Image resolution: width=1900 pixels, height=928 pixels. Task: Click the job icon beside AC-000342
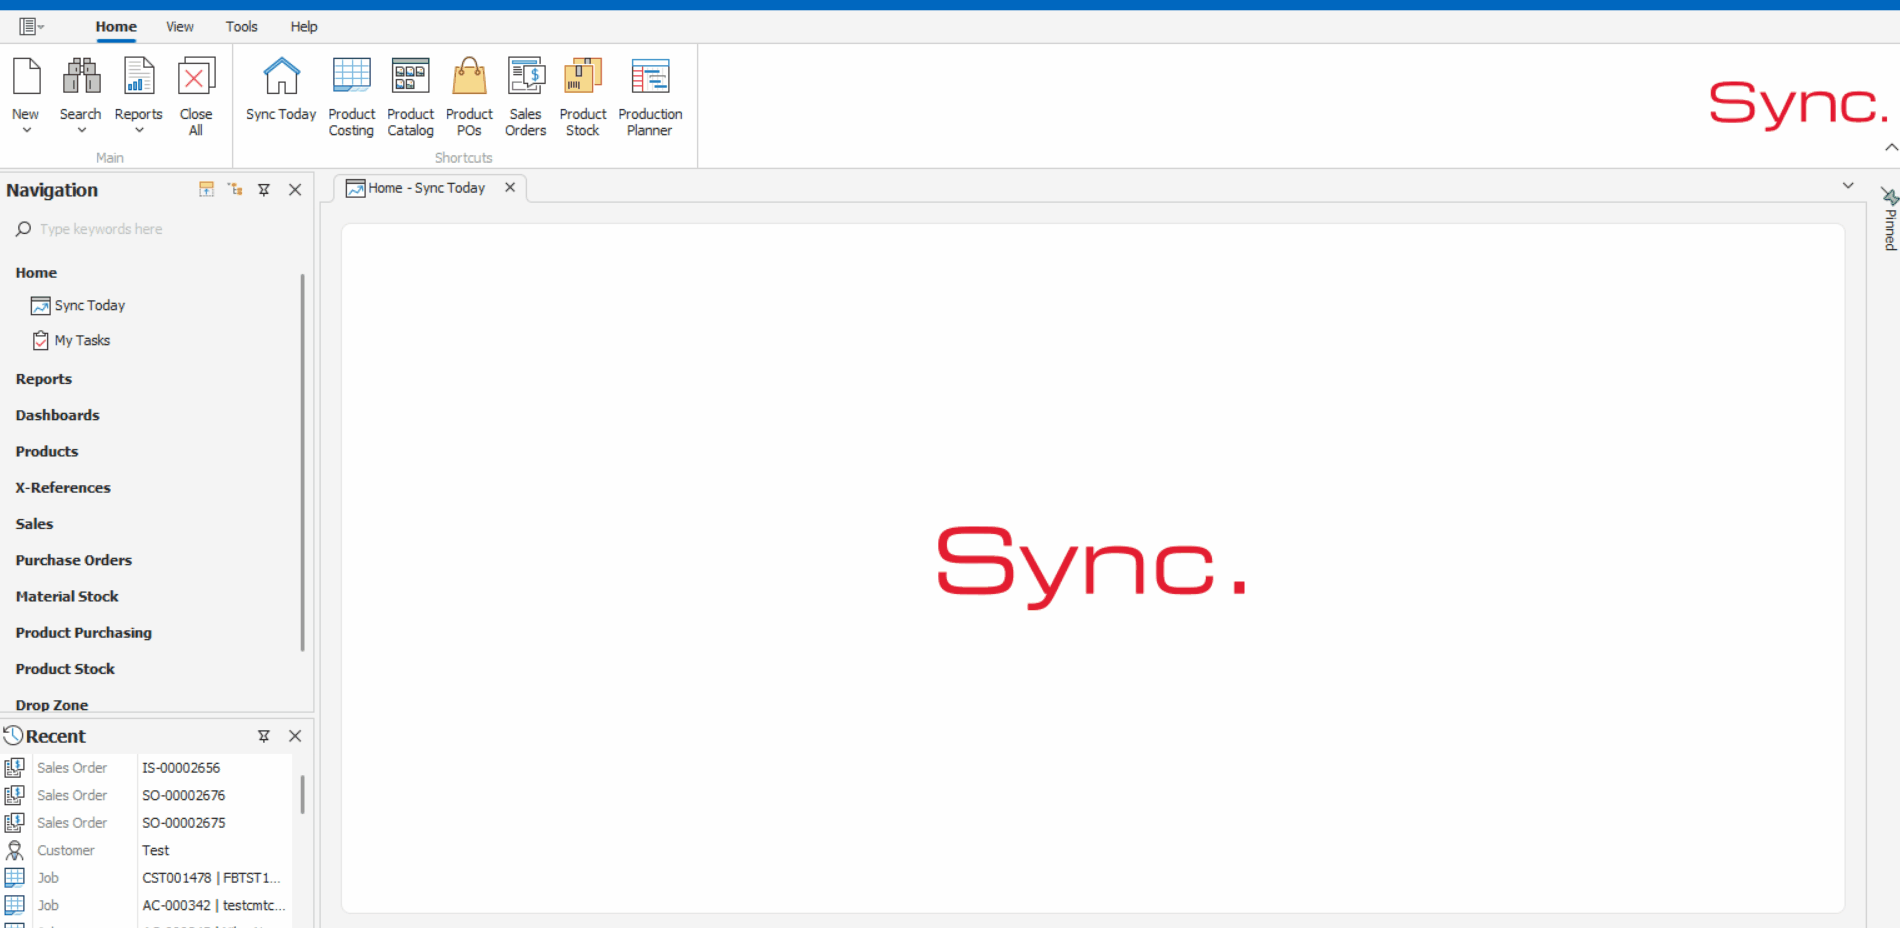[x=15, y=906]
